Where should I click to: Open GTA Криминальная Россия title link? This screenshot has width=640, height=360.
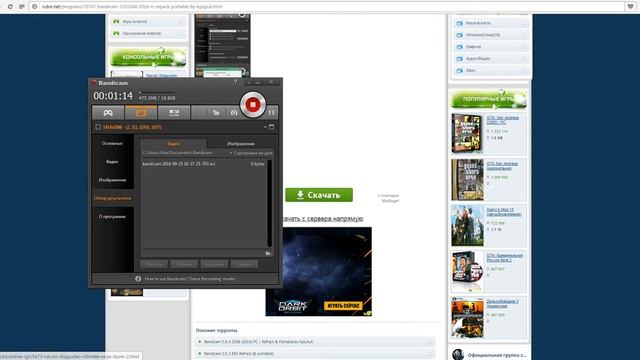click(x=504, y=258)
